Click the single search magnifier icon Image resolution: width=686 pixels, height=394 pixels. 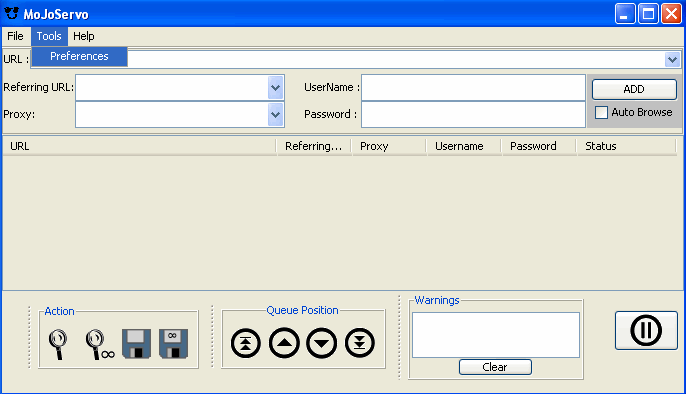(58, 344)
